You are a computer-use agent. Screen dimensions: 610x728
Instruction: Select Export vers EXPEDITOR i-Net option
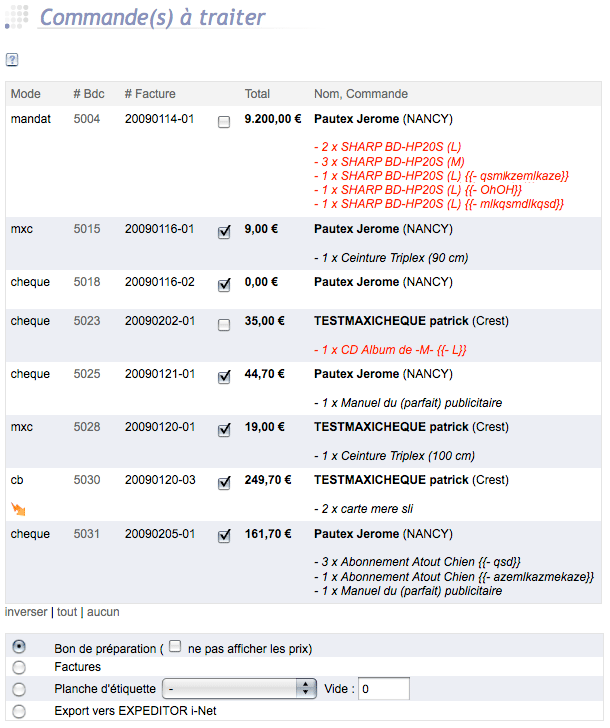coord(19,711)
